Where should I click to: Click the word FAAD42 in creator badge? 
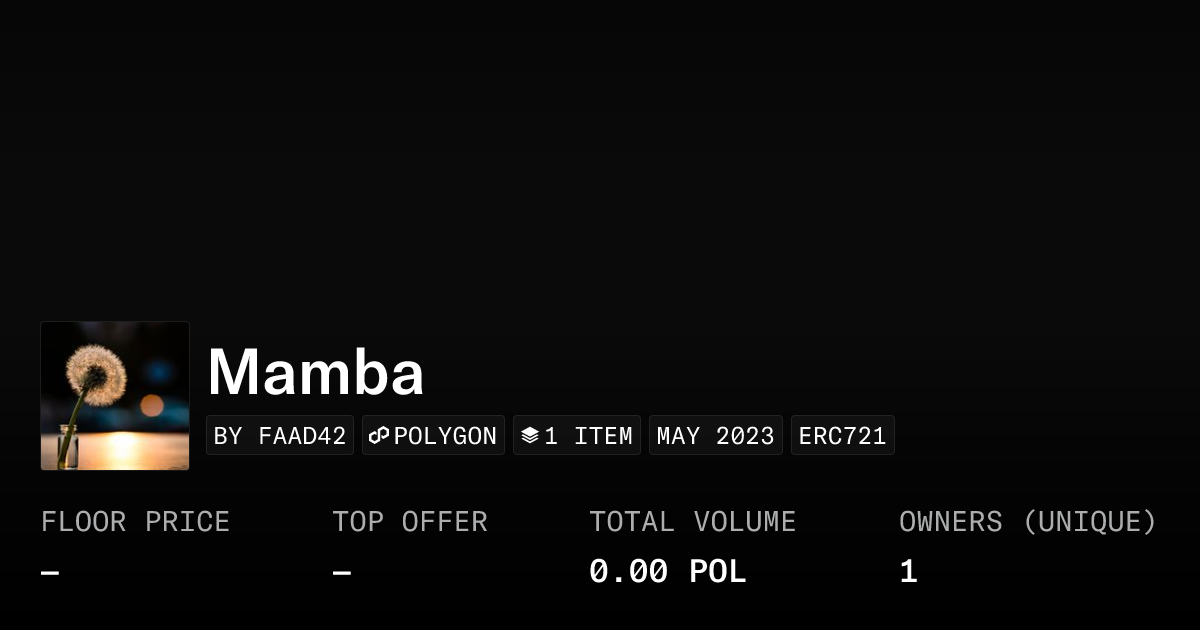(302, 436)
